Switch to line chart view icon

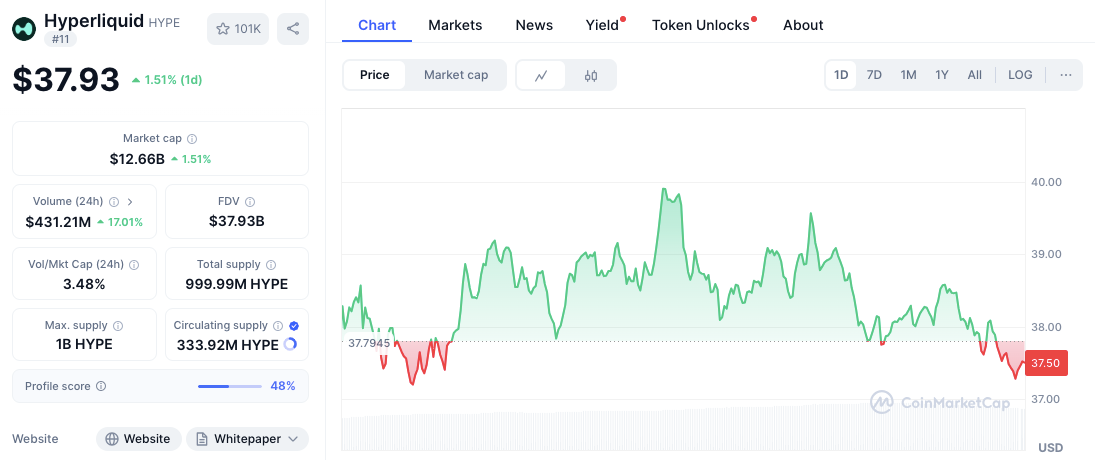[x=541, y=75]
